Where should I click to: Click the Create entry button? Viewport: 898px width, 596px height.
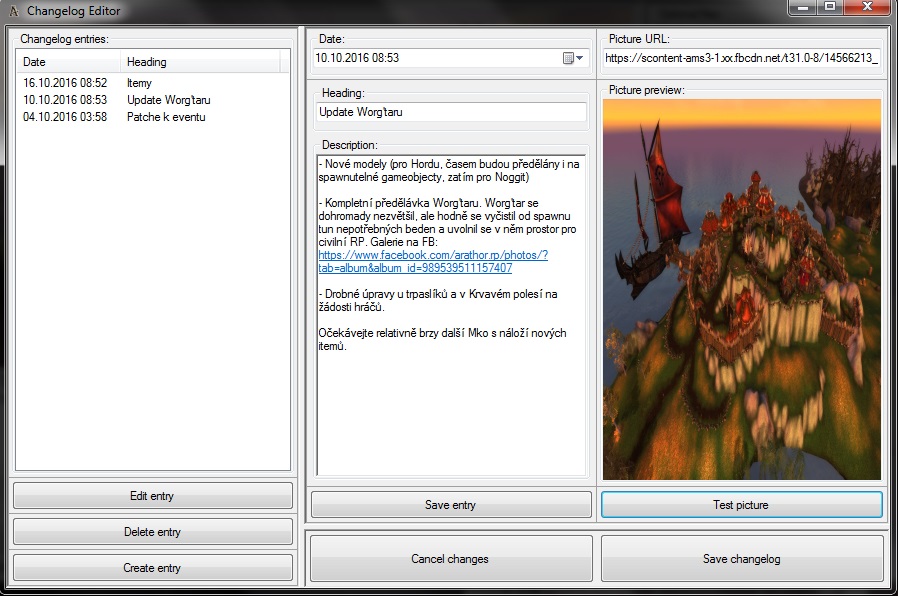pyautogui.click(x=152, y=568)
